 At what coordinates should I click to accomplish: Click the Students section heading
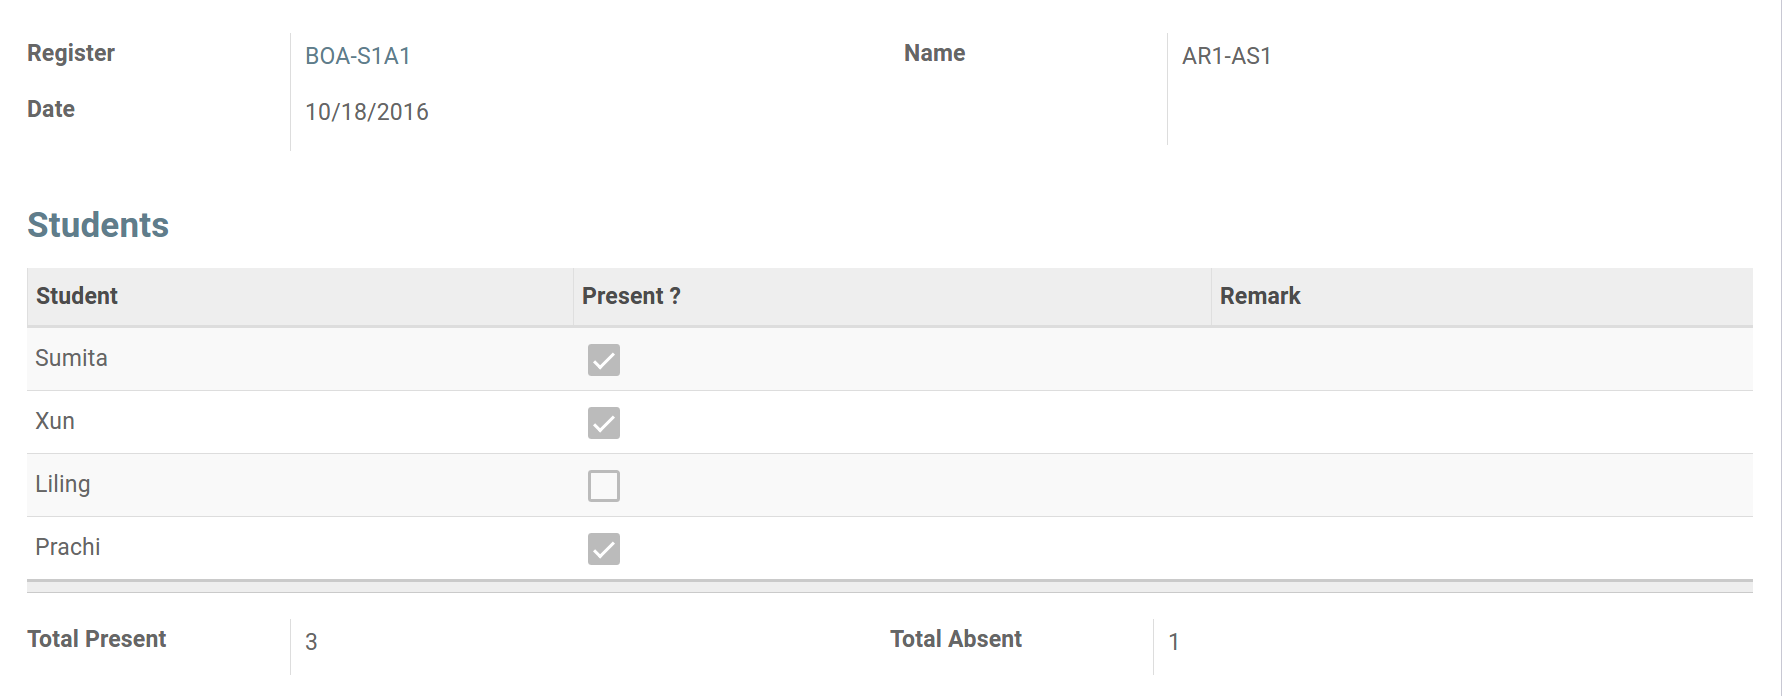[x=98, y=225]
